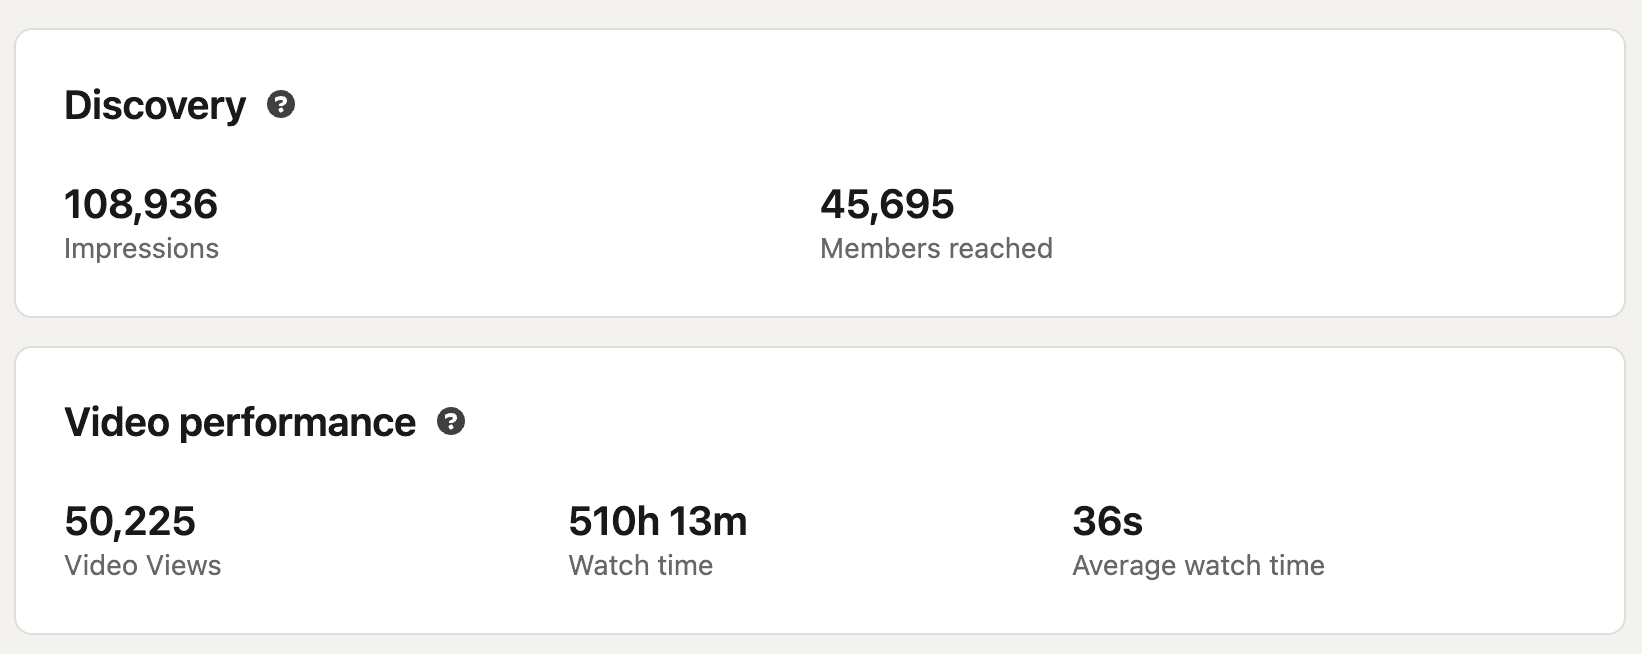The height and width of the screenshot is (654, 1642).
Task: Click the Video Views label
Action: (x=142, y=565)
